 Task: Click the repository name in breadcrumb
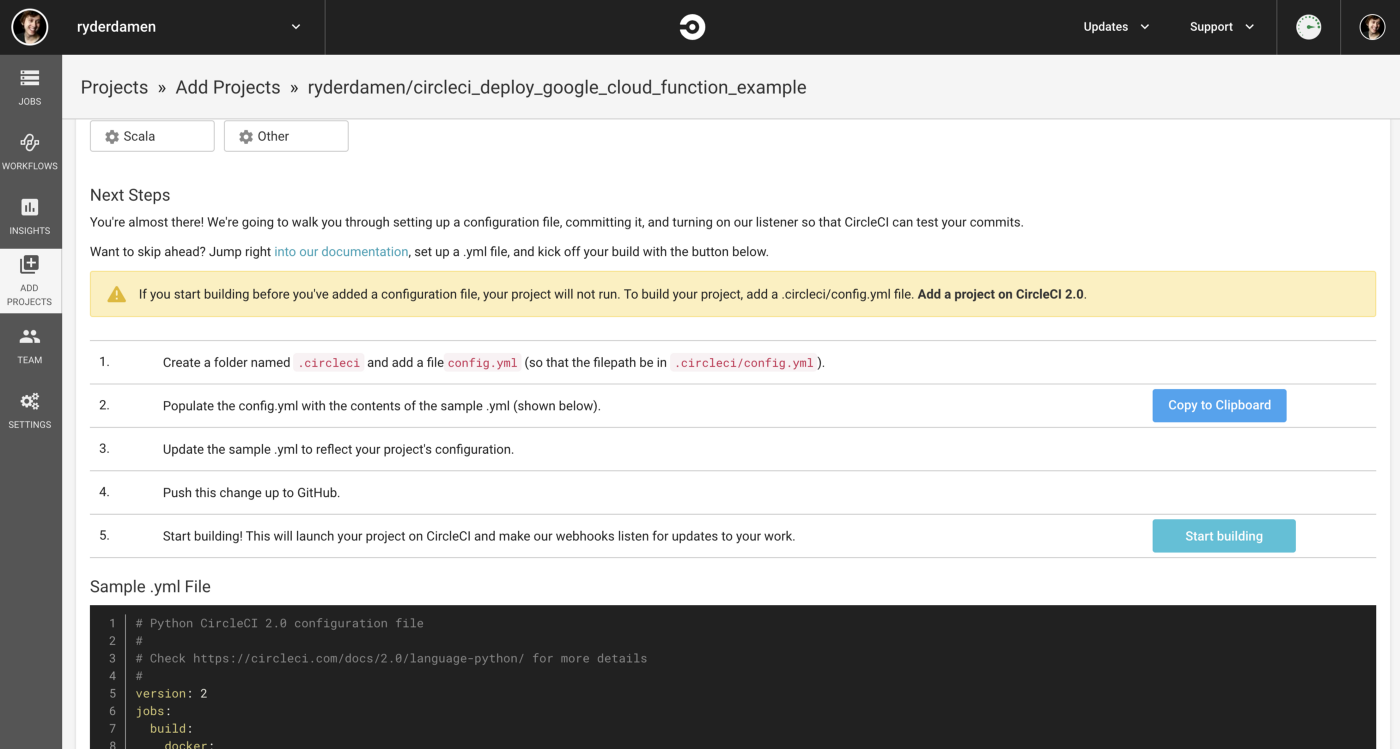[x=557, y=87]
